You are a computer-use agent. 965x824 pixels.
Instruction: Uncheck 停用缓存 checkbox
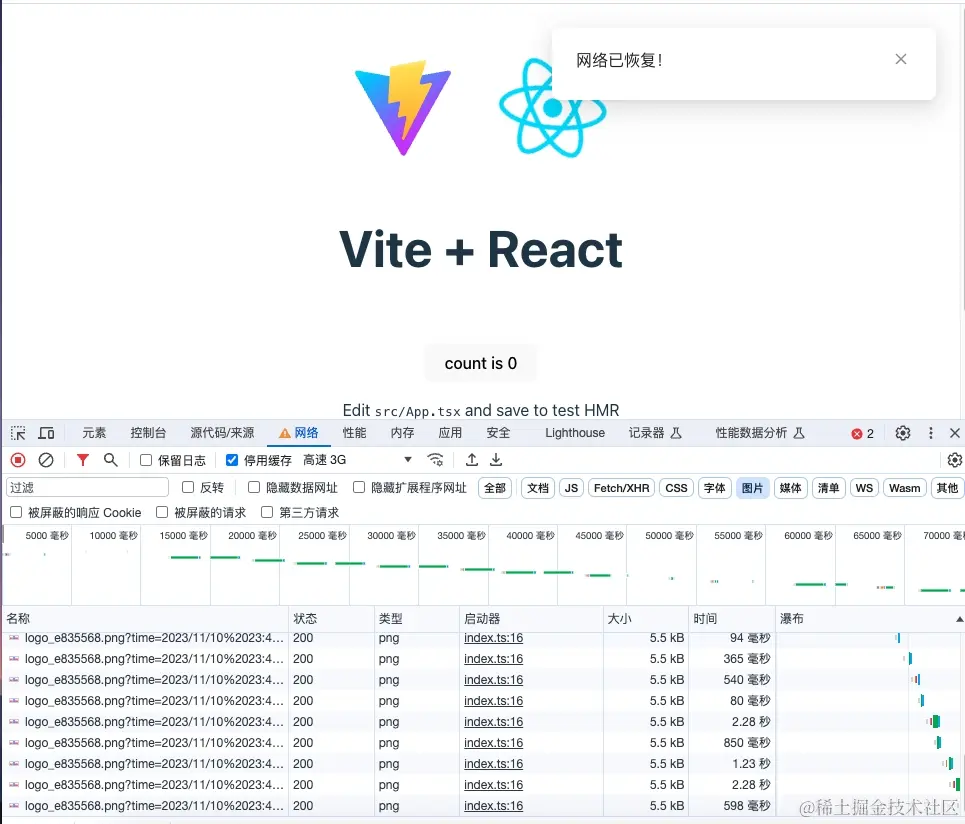232,460
